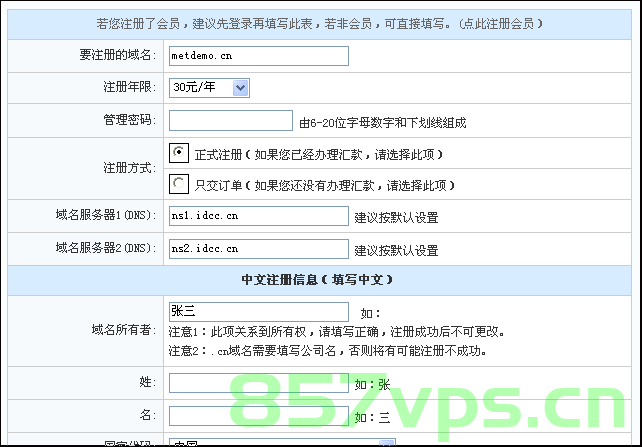
Task: Click the 注意1 ownership warning text
Action: coord(337,332)
